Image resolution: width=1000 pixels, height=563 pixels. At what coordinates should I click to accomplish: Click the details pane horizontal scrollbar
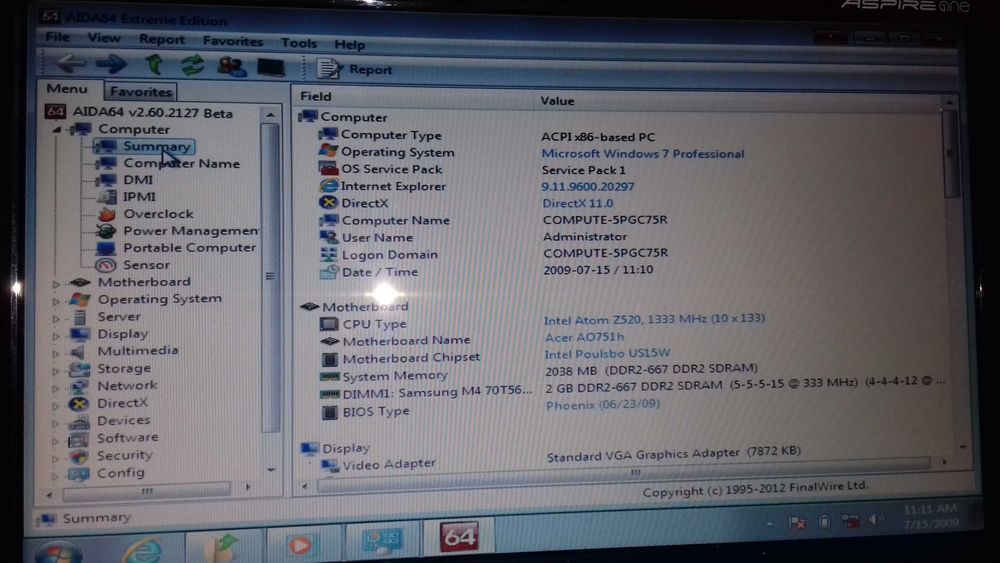pyautogui.click(x=622, y=475)
